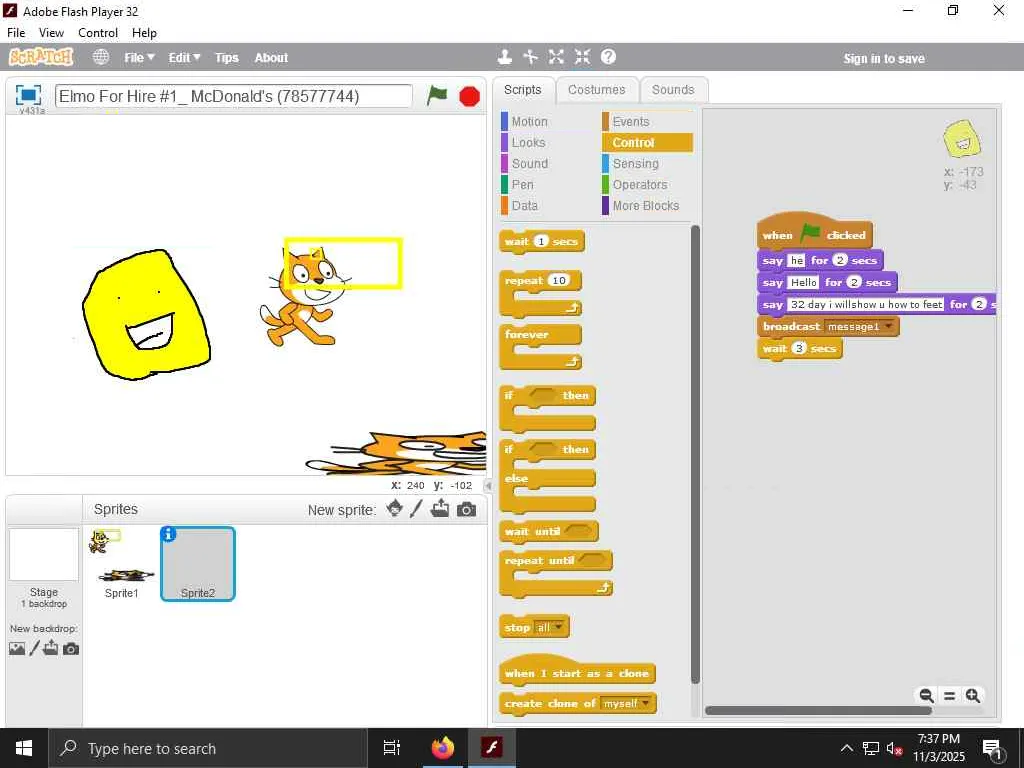
Task: Paint a new sprite with brush icon
Action: (417, 509)
